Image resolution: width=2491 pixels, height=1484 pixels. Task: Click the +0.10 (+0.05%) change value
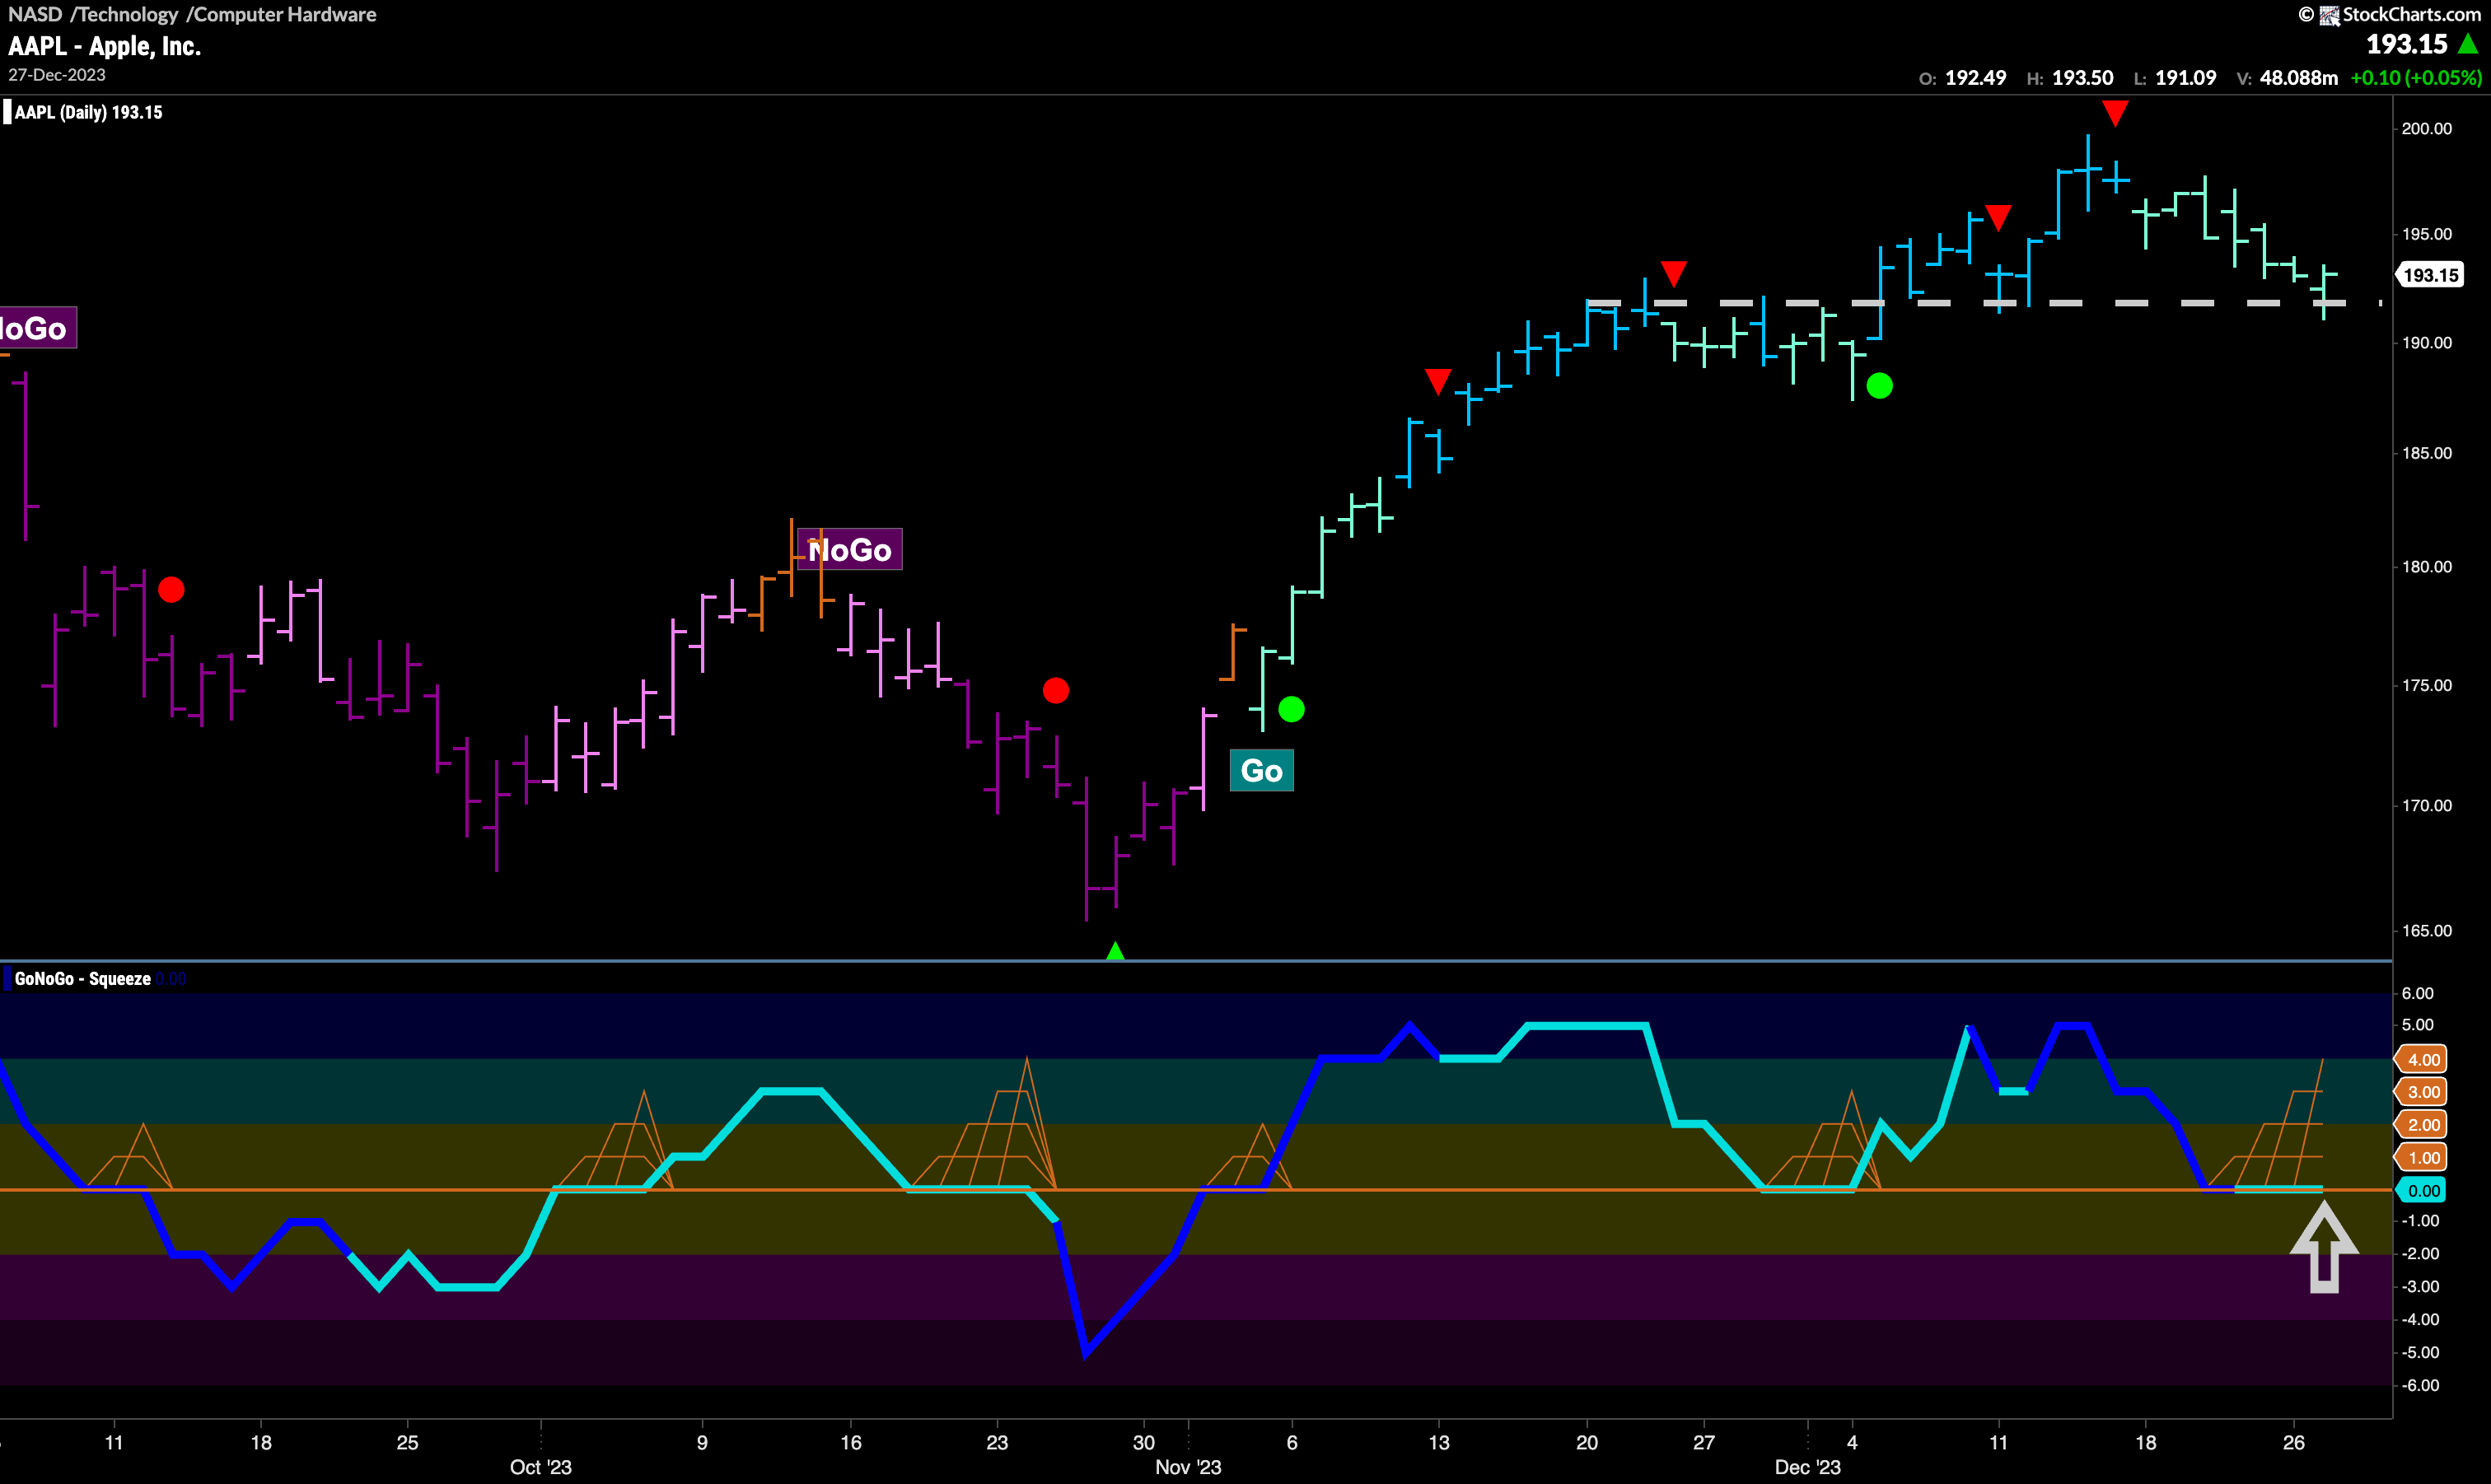[2416, 77]
